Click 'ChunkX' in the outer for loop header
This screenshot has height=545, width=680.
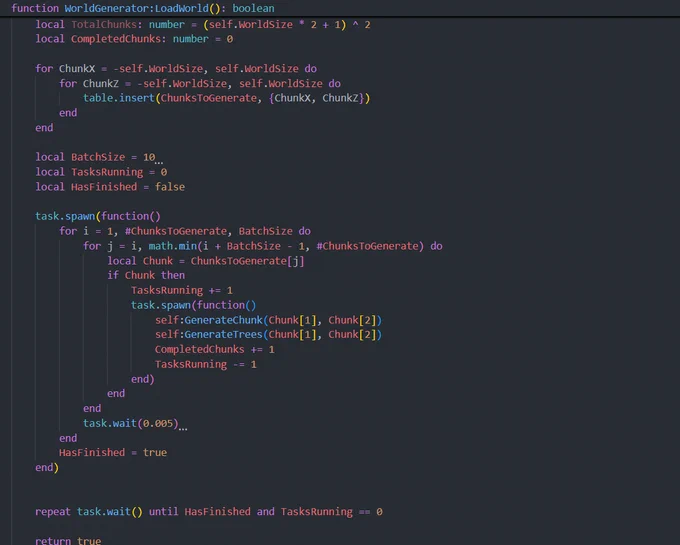[x=77, y=69]
